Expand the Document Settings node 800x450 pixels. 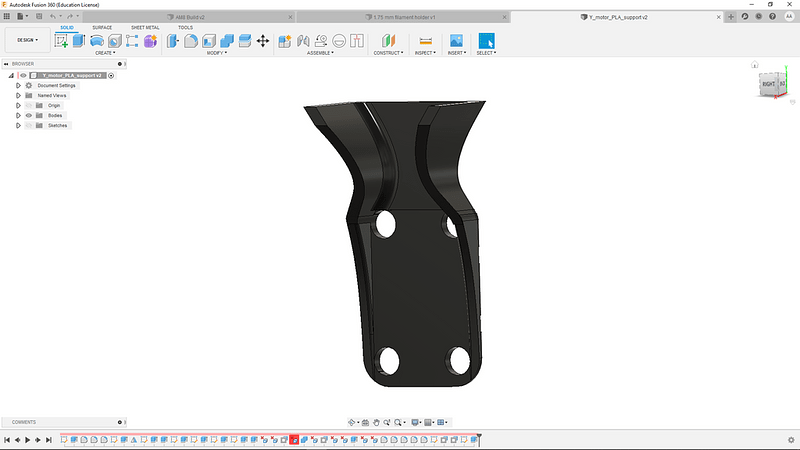point(18,86)
